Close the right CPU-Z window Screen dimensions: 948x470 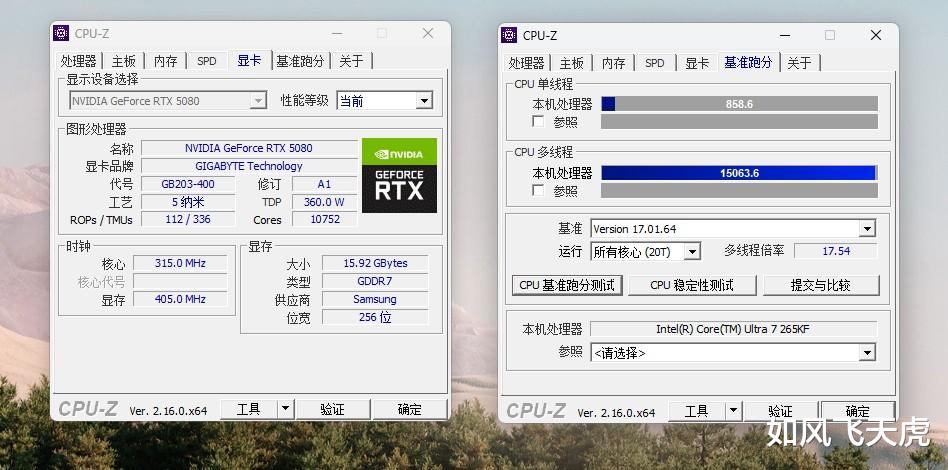(876, 35)
